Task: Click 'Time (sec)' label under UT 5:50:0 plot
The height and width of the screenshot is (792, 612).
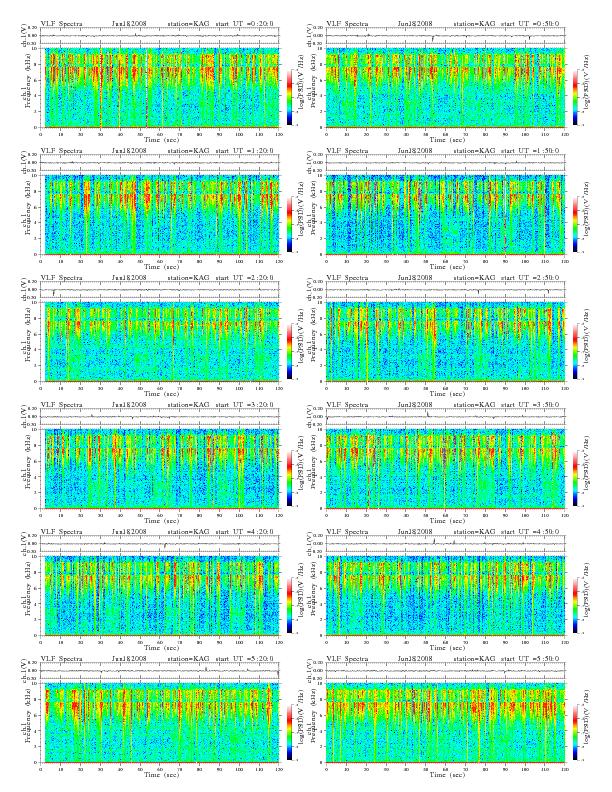Action: (447, 774)
